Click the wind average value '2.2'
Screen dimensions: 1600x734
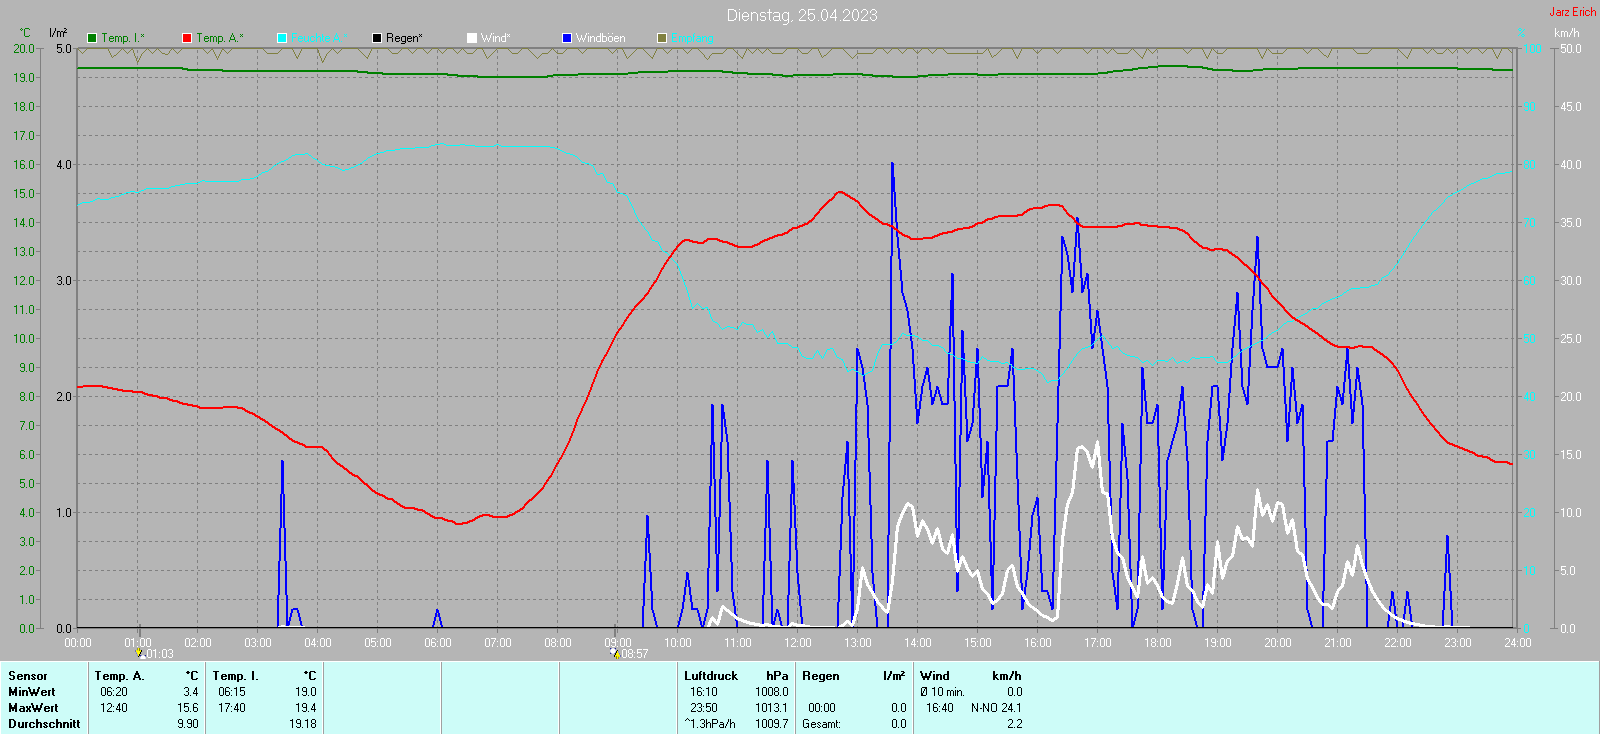click(x=1015, y=724)
